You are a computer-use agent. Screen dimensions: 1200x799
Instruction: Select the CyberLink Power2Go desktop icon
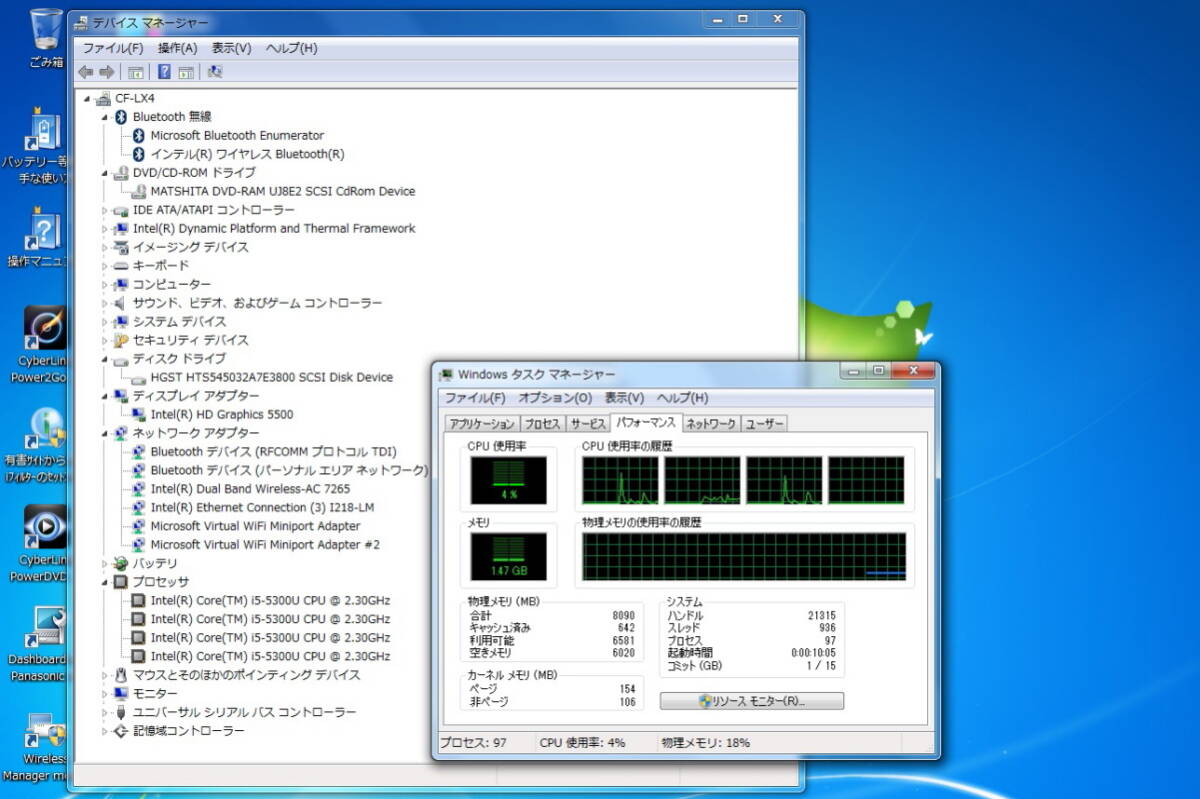click(x=44, y=345)
